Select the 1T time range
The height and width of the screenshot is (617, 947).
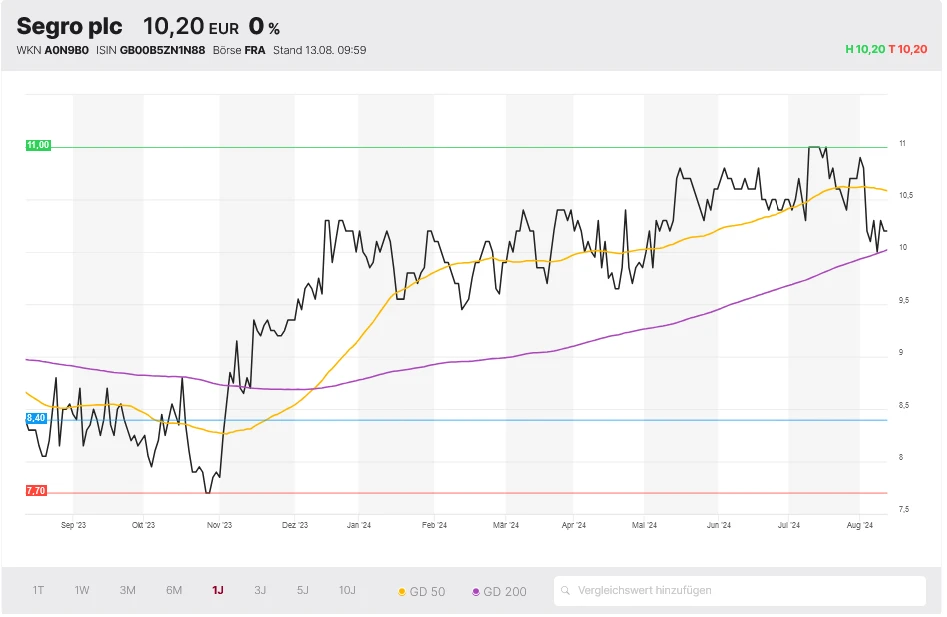38,590
